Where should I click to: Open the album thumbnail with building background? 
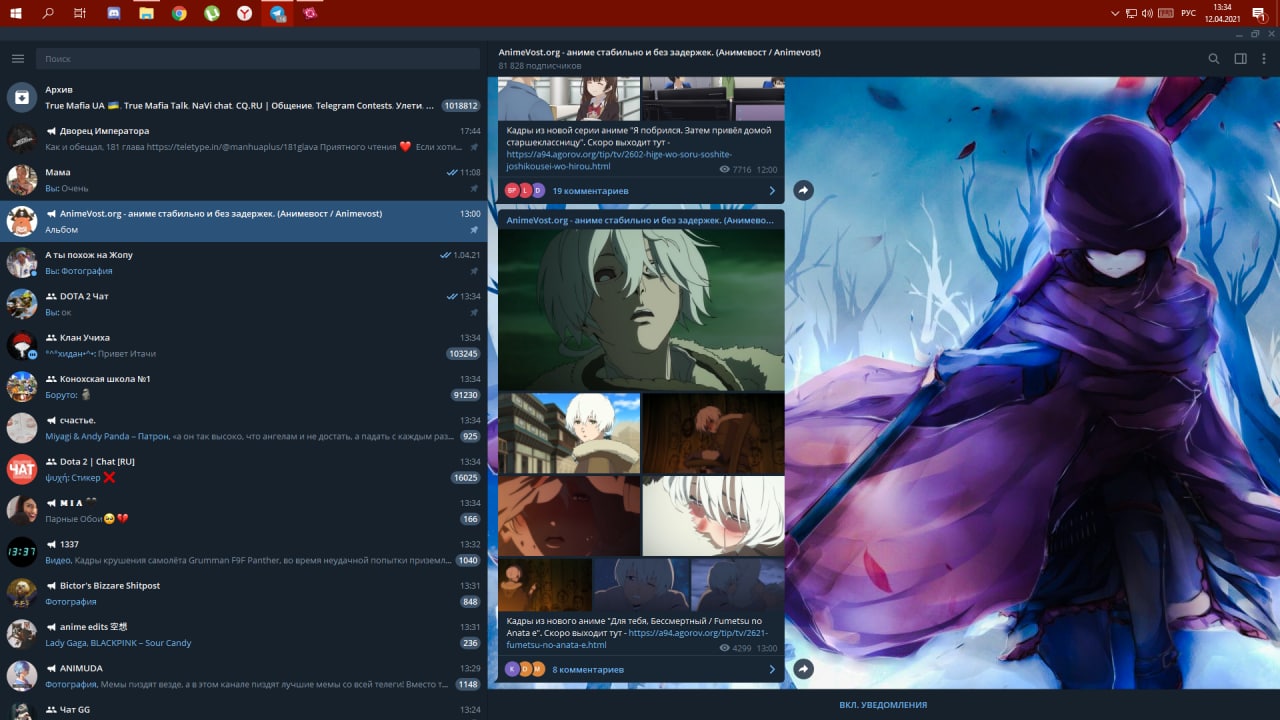click(x=569, y=433)
